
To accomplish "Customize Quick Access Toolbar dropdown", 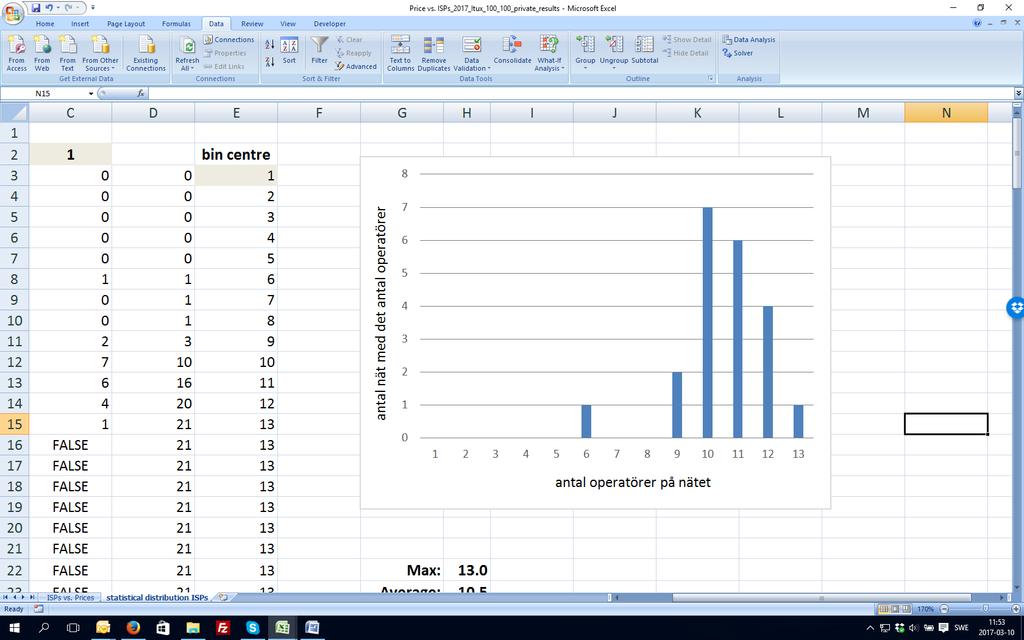I will pos(93,8).
